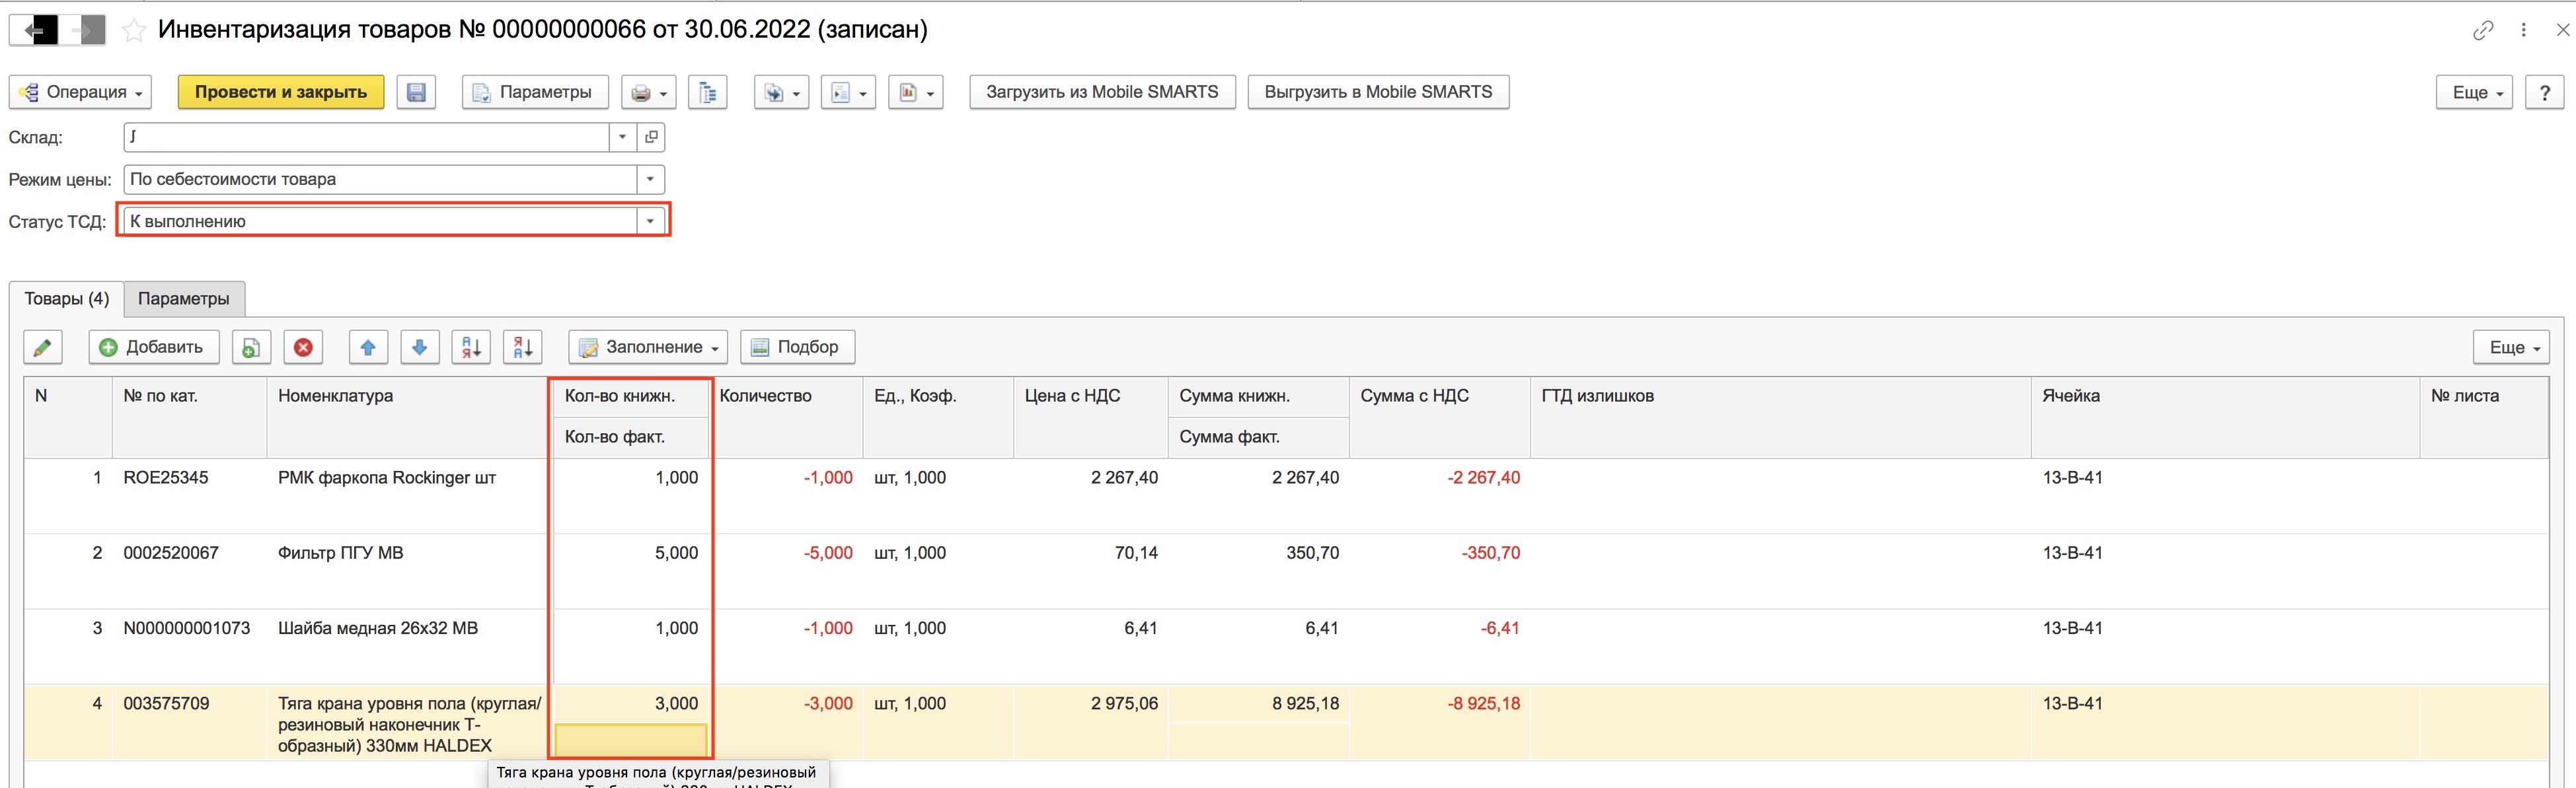Go forward with the right arrow button
The height and width of the screenshot is (788, 2576).
(82, 31)
